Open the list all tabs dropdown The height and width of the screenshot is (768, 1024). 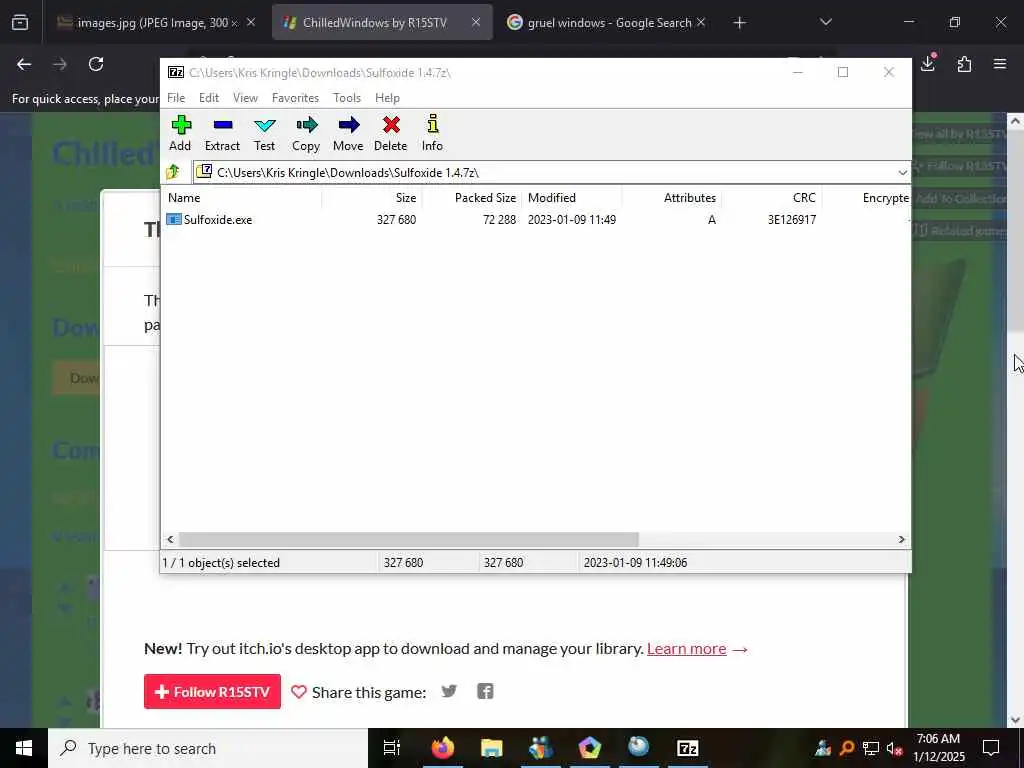click(x=825, y=22)
